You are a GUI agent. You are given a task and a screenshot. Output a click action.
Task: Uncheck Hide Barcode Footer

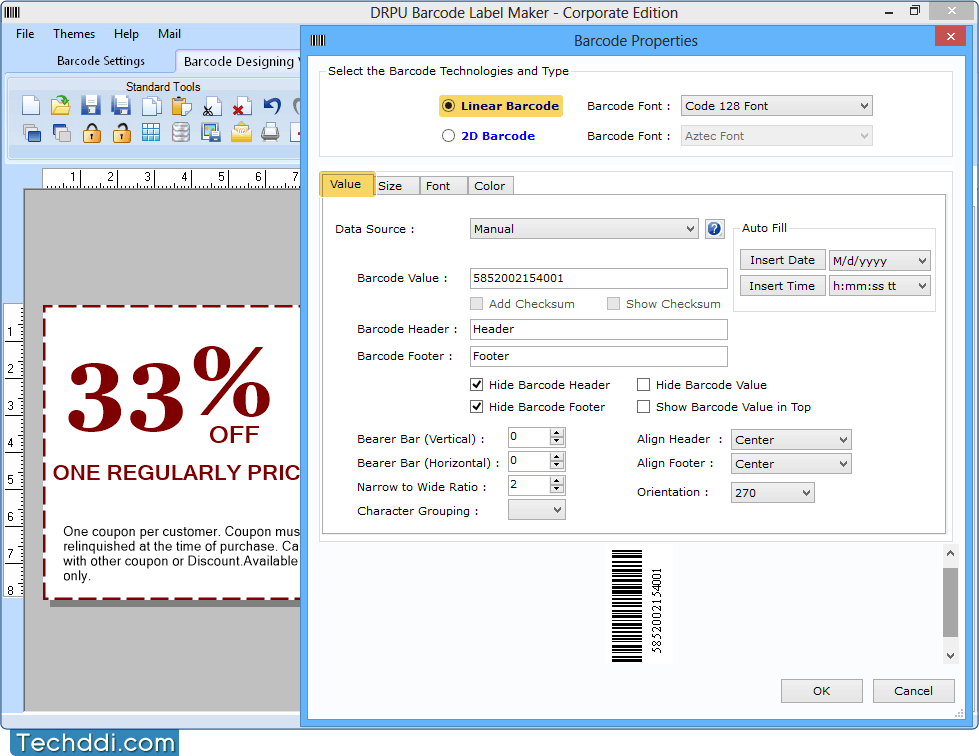[476, 407]
